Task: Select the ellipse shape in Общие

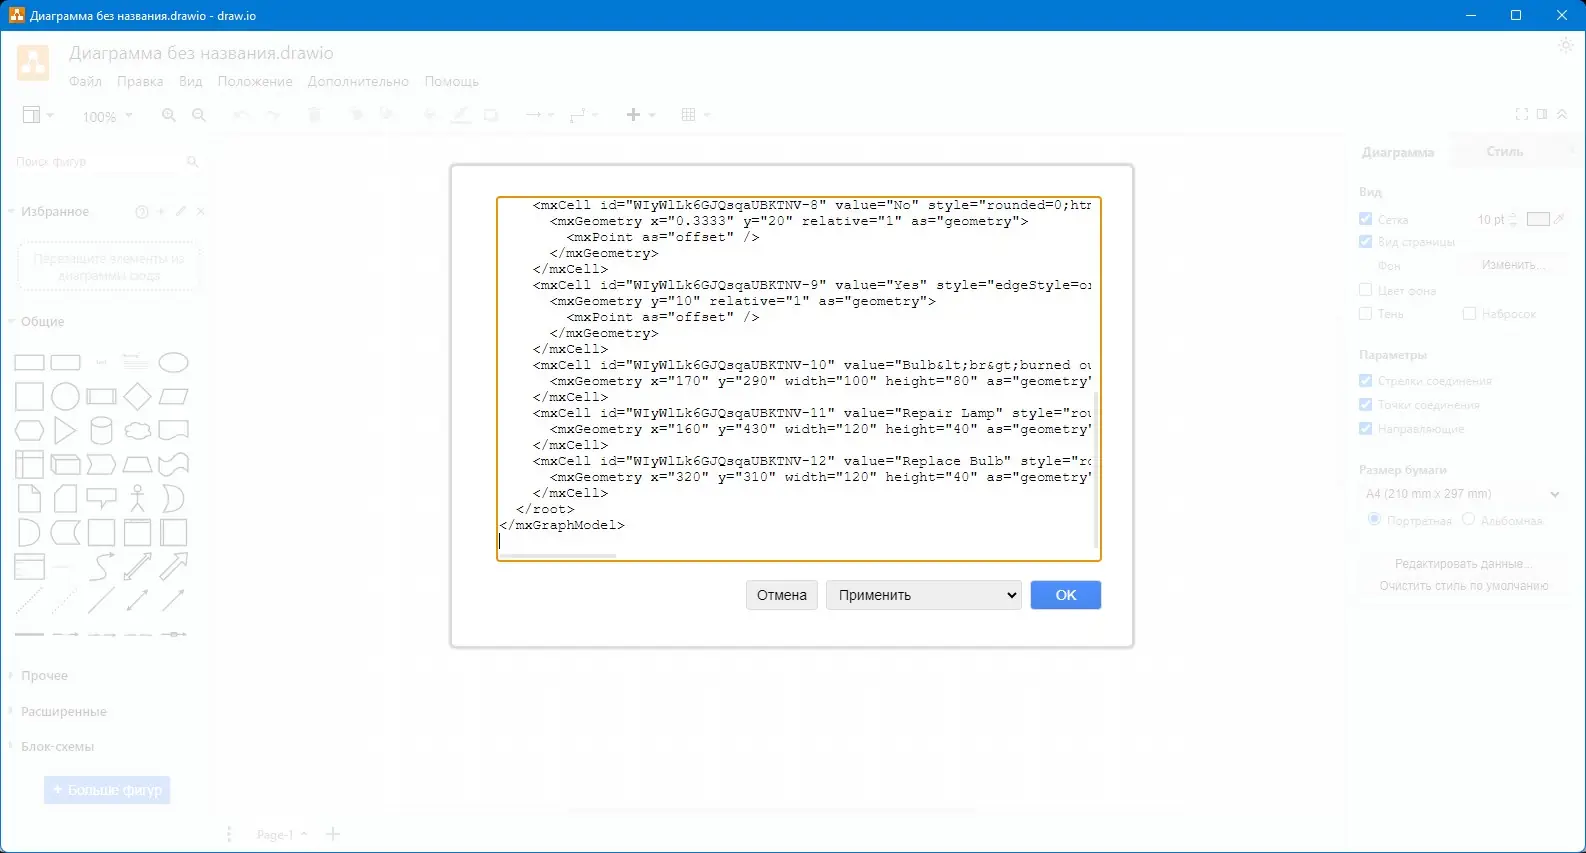Action: coord(173,362)
